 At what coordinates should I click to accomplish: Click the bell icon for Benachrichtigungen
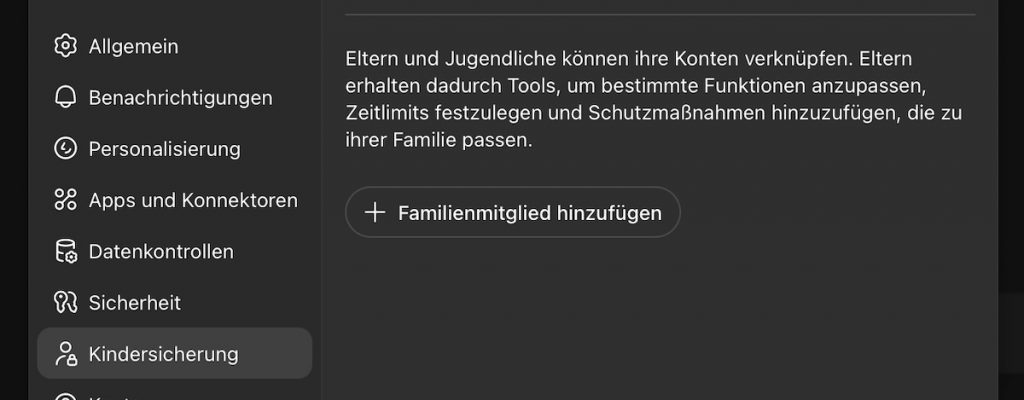65,98
